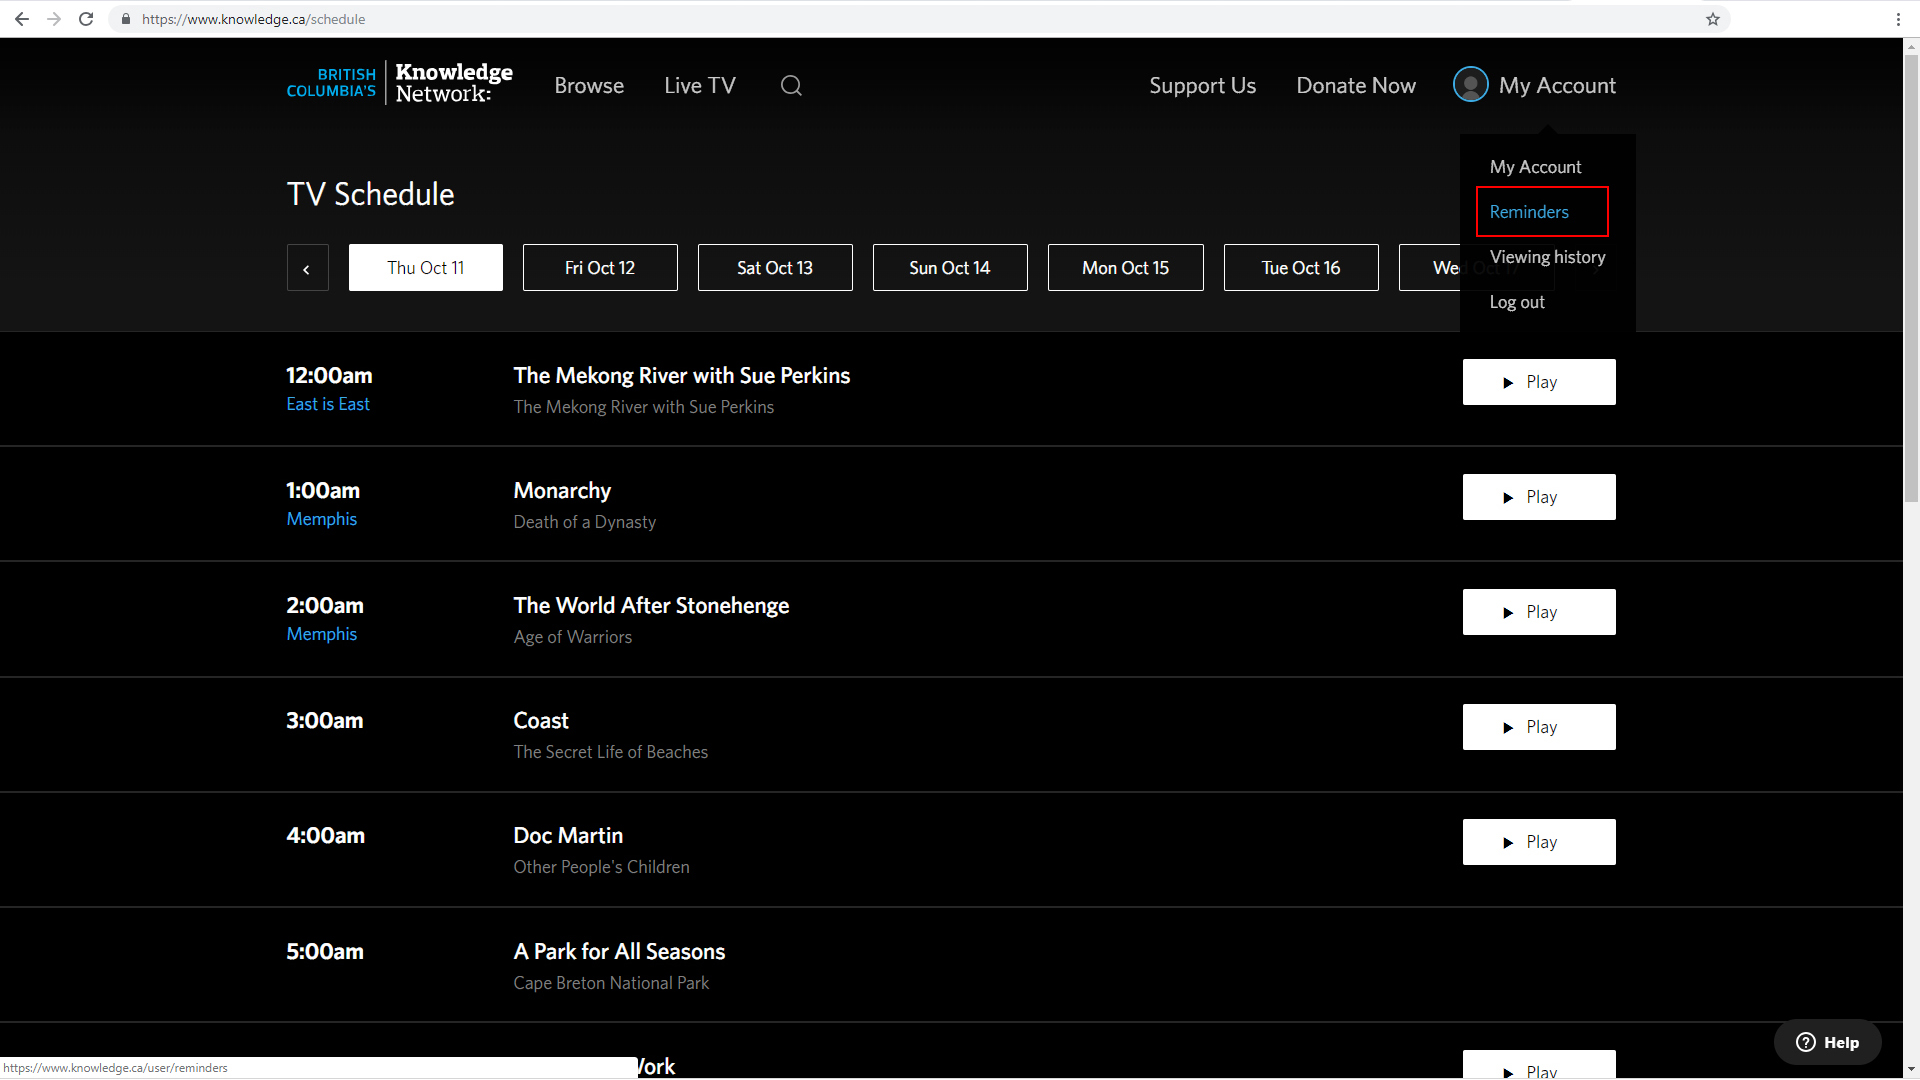The width and height of the screenshot is (1920, 1080).
Task: Open Browse in navigation
Action: click(589, 86)
